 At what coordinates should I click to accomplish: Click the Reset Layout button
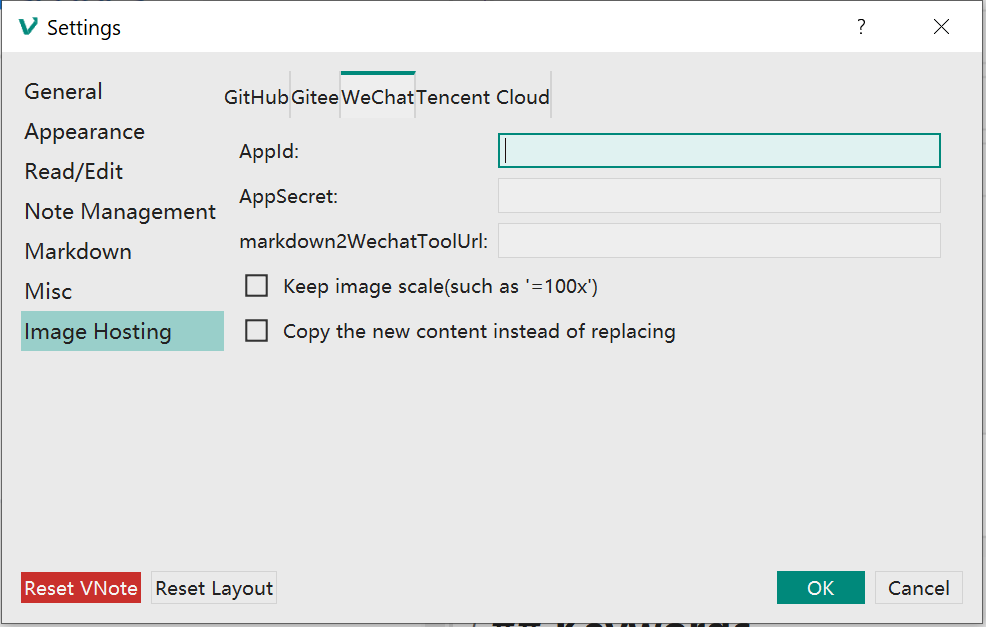pos(214,588)
